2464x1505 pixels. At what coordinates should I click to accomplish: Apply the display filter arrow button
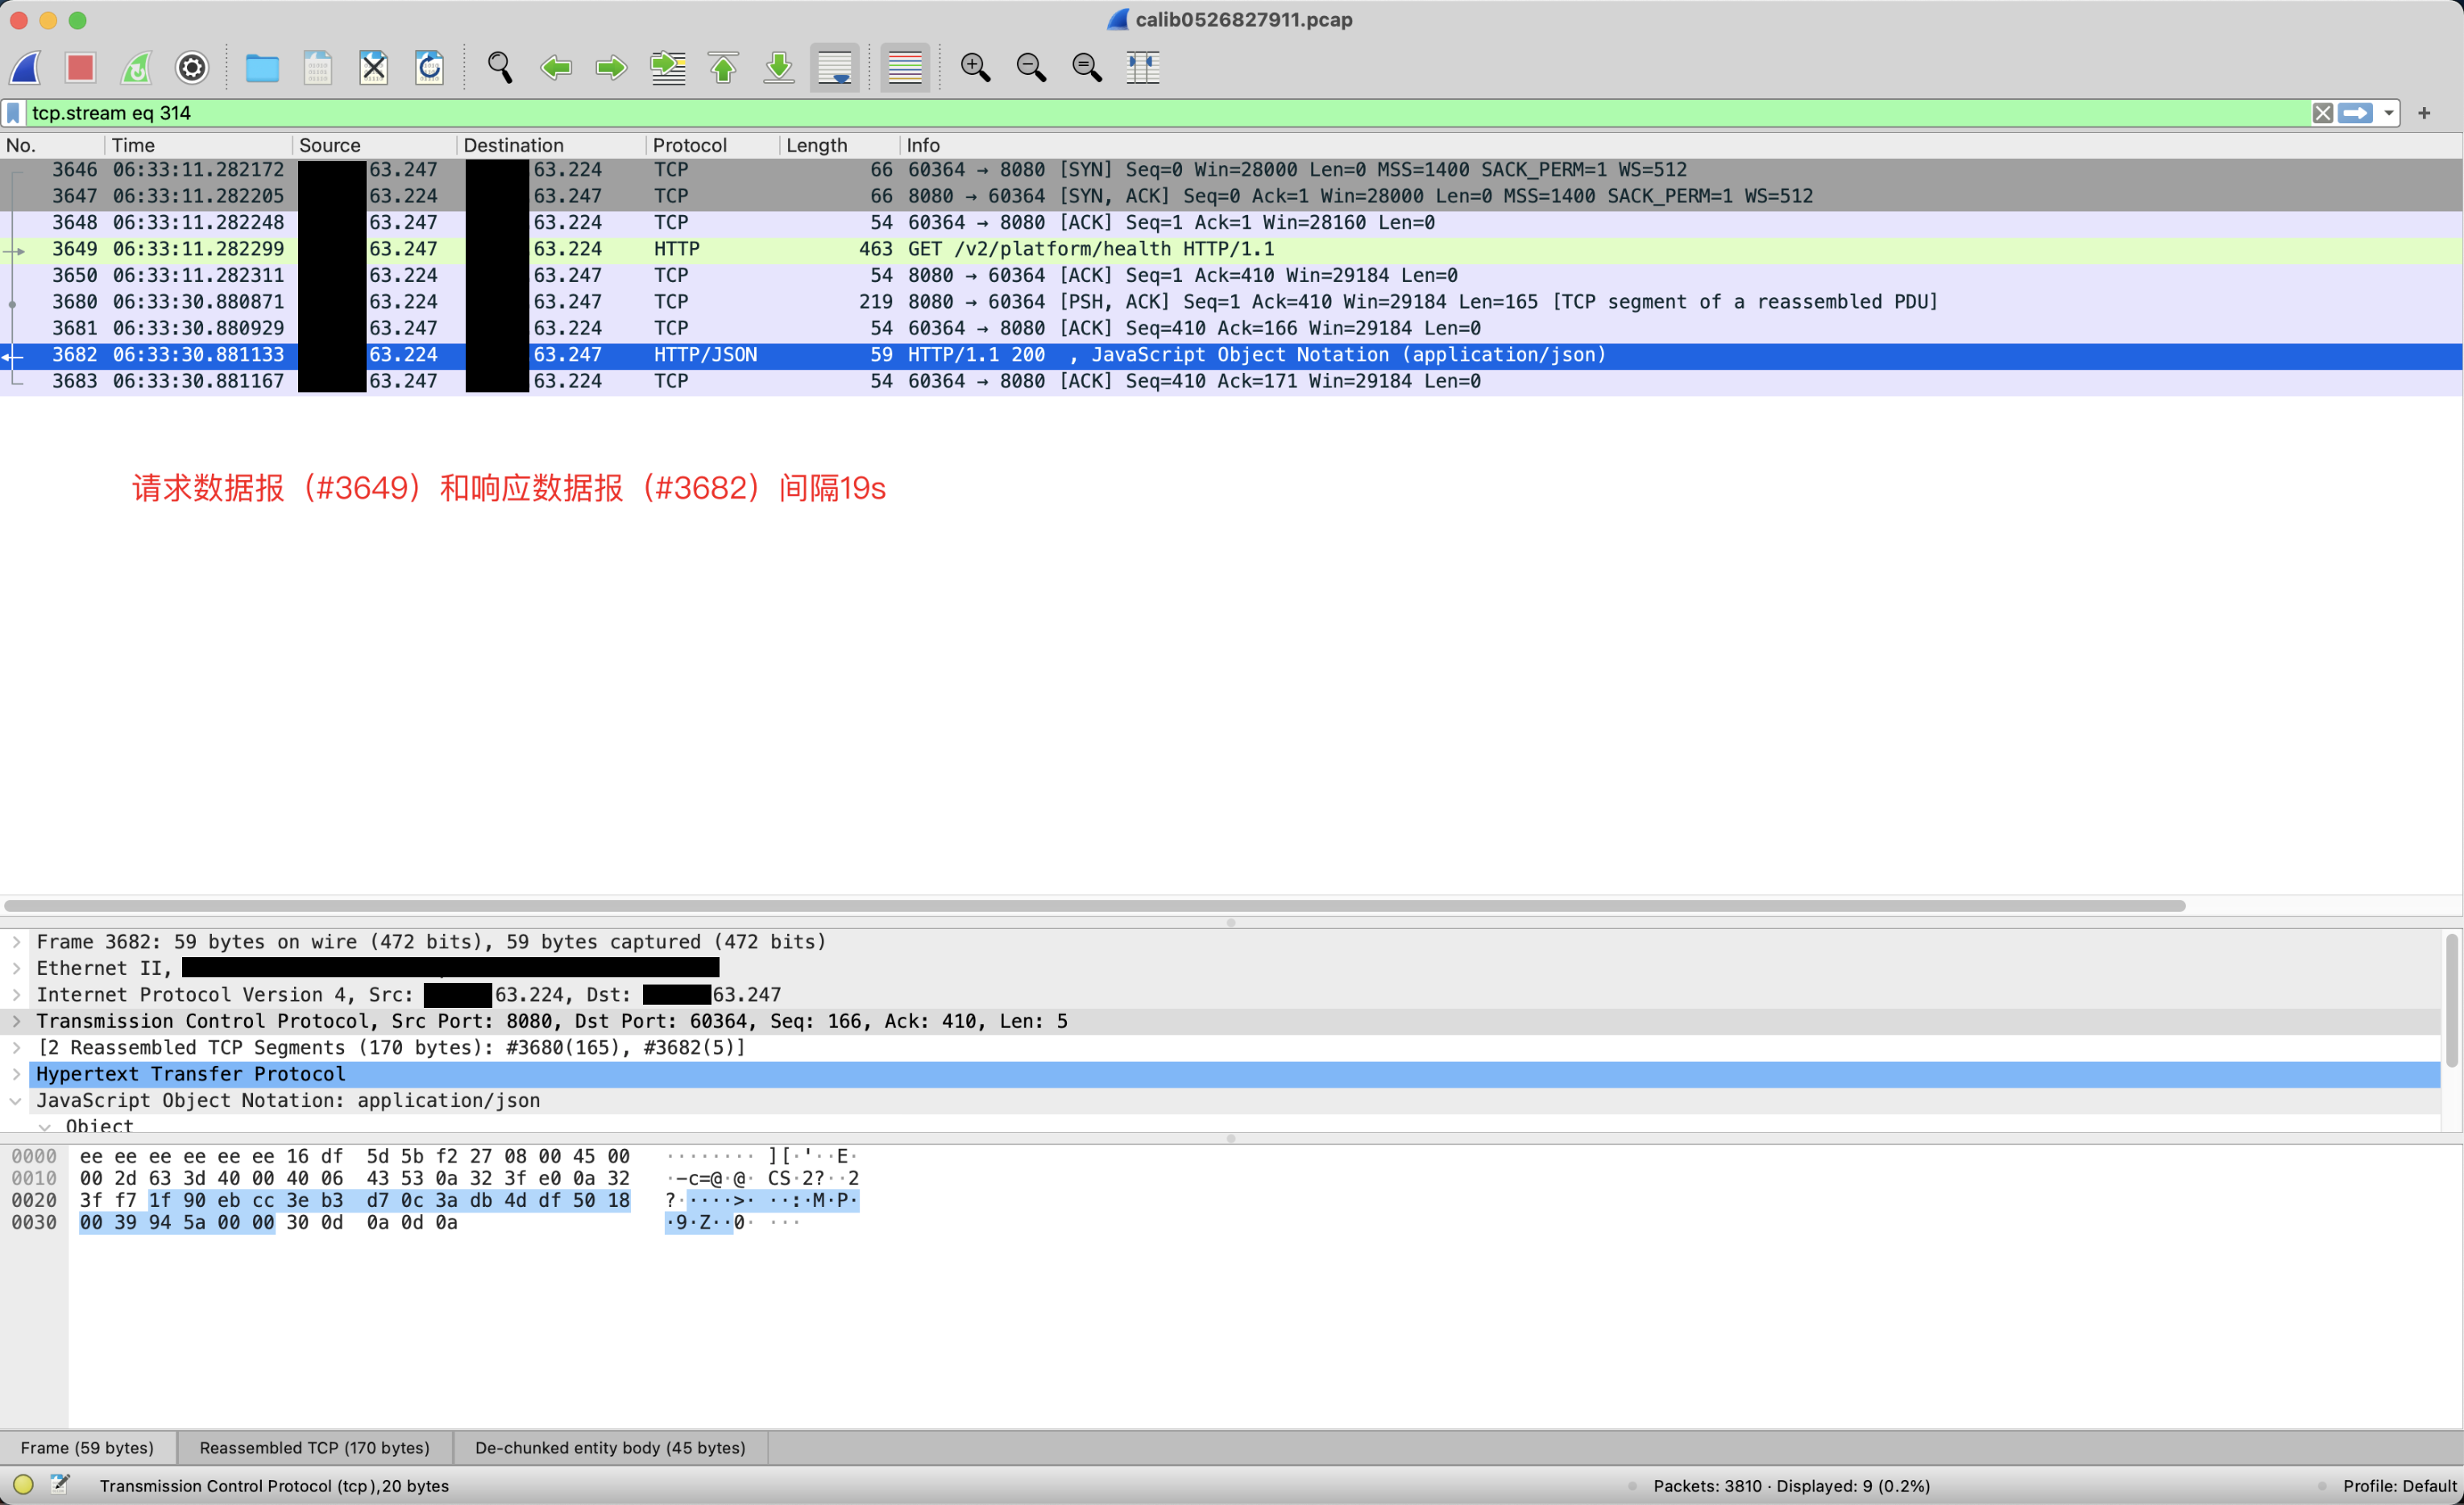(x=2355, y=113)
